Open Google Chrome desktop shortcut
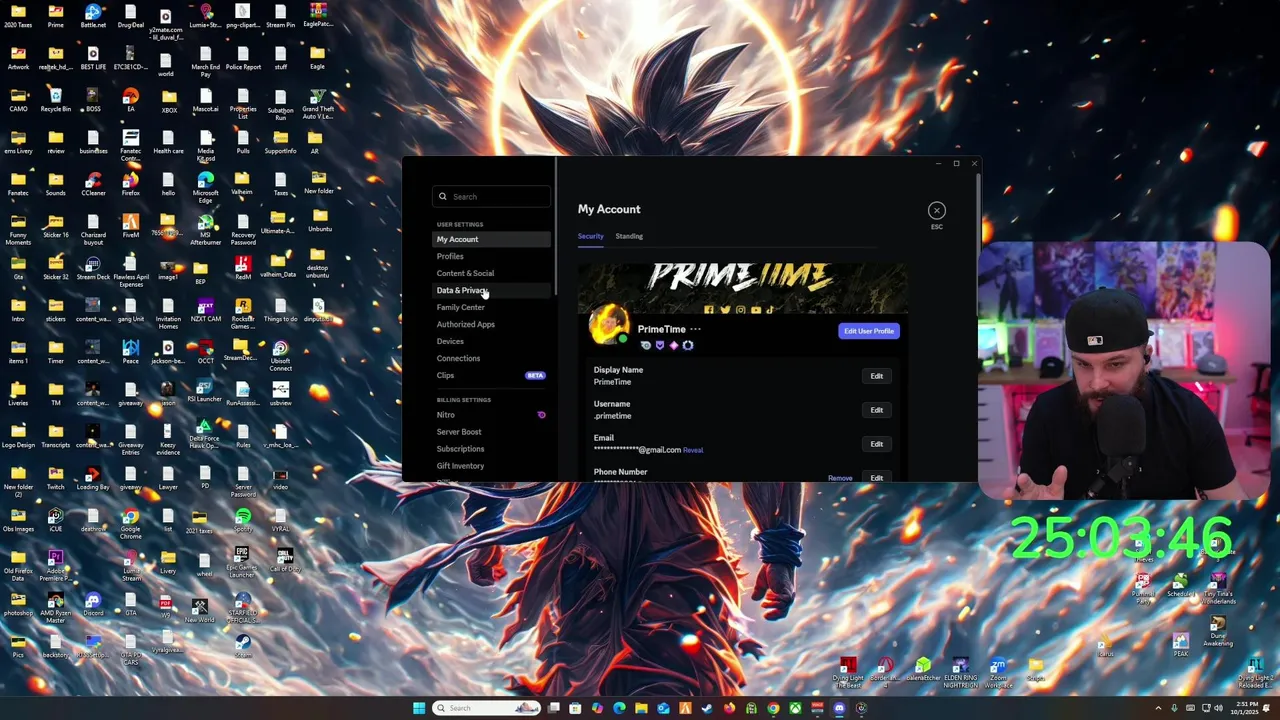 click(x=130, y=523)
